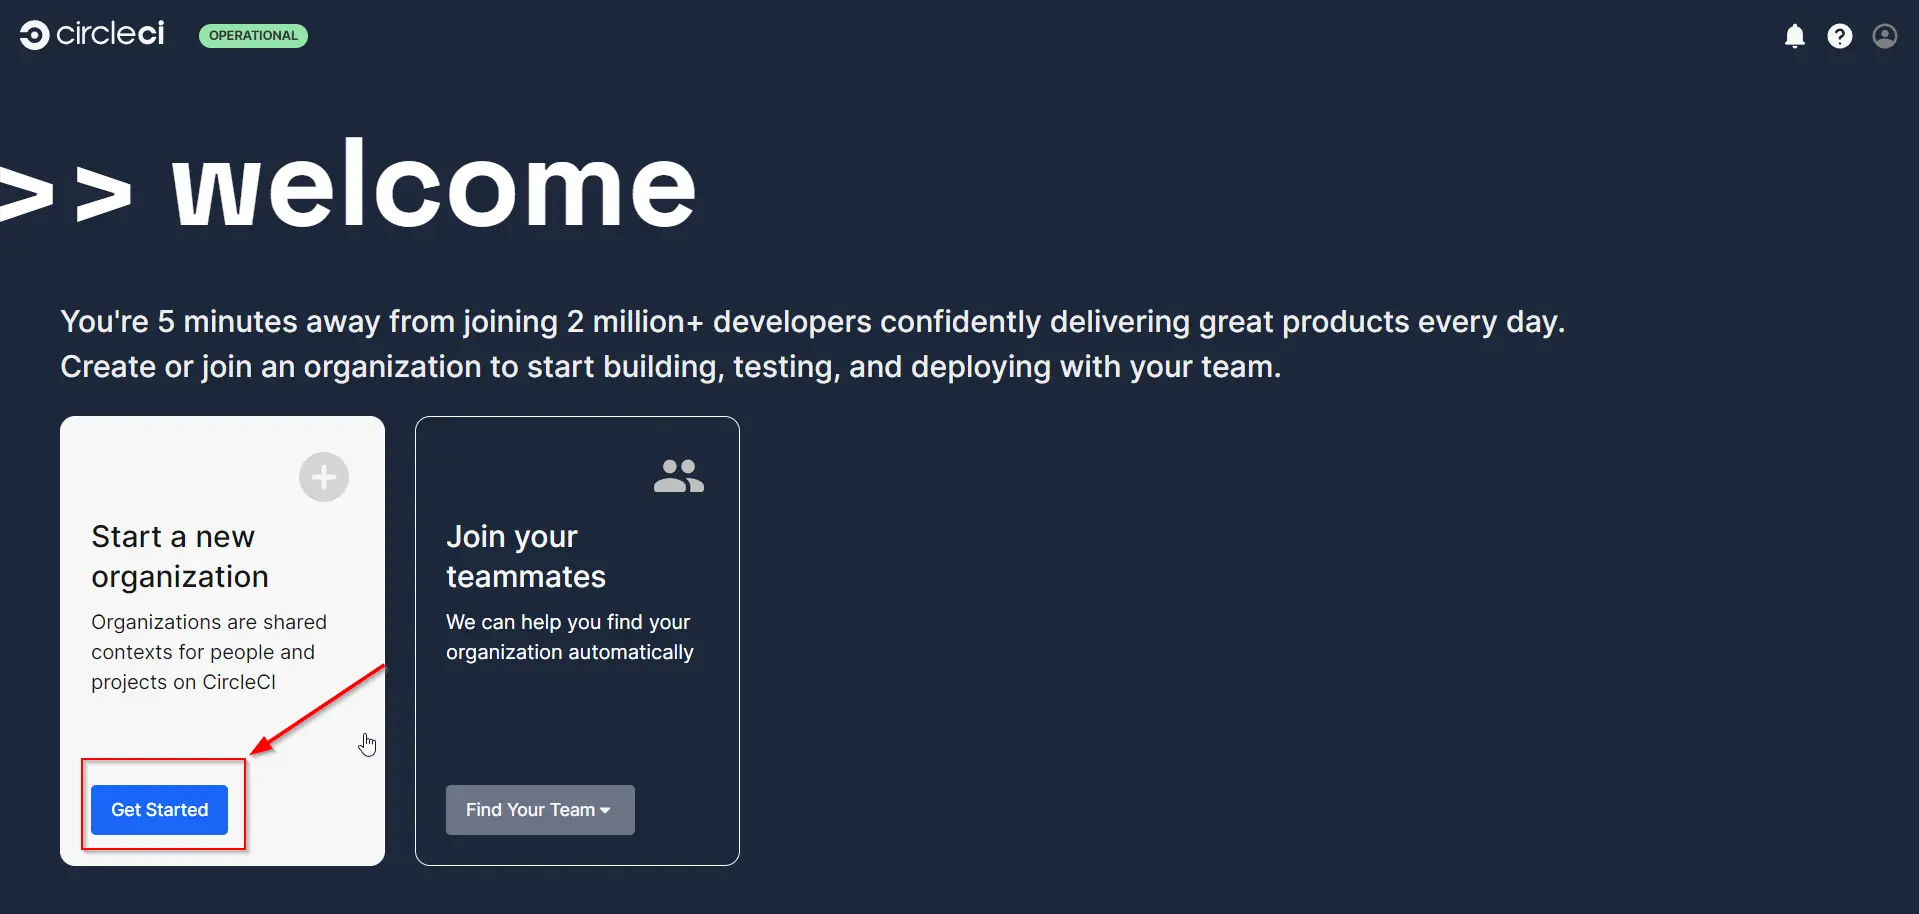Image resolution: width=1919 pixels, height=914 pixels.
Task: Click the large welcome heading
Action: pyautogui.click(x=433, y=187)
